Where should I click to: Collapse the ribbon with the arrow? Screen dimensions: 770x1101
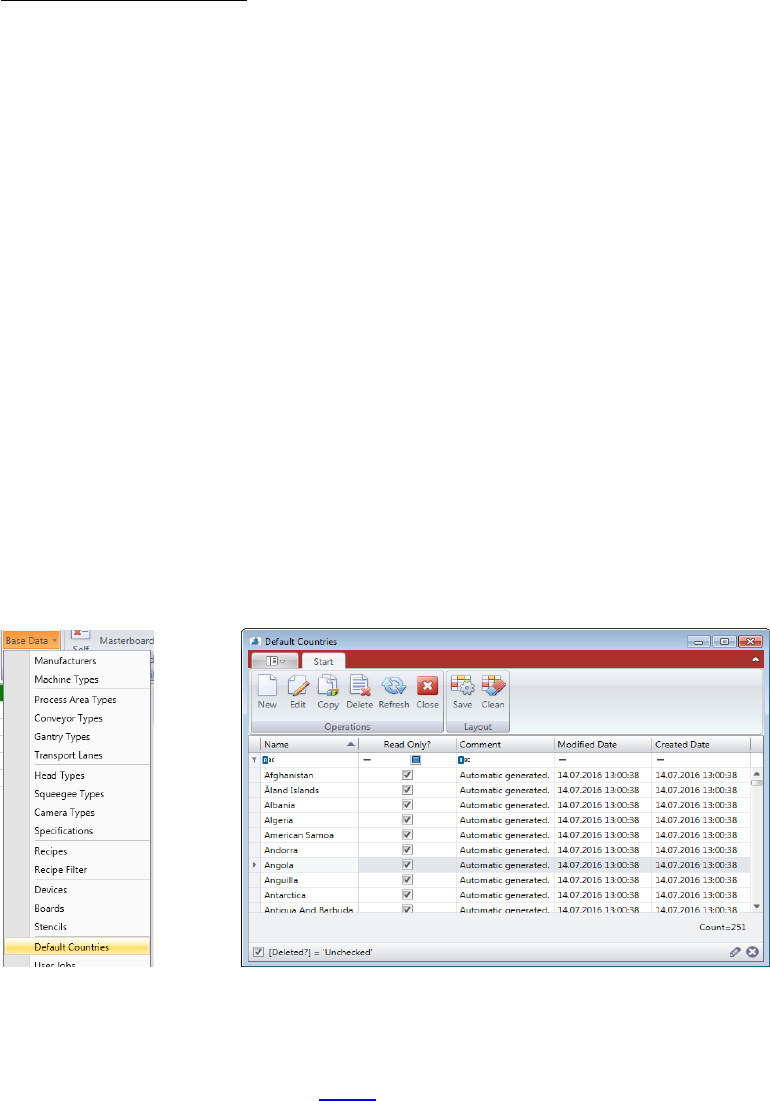tap(755, 659)
